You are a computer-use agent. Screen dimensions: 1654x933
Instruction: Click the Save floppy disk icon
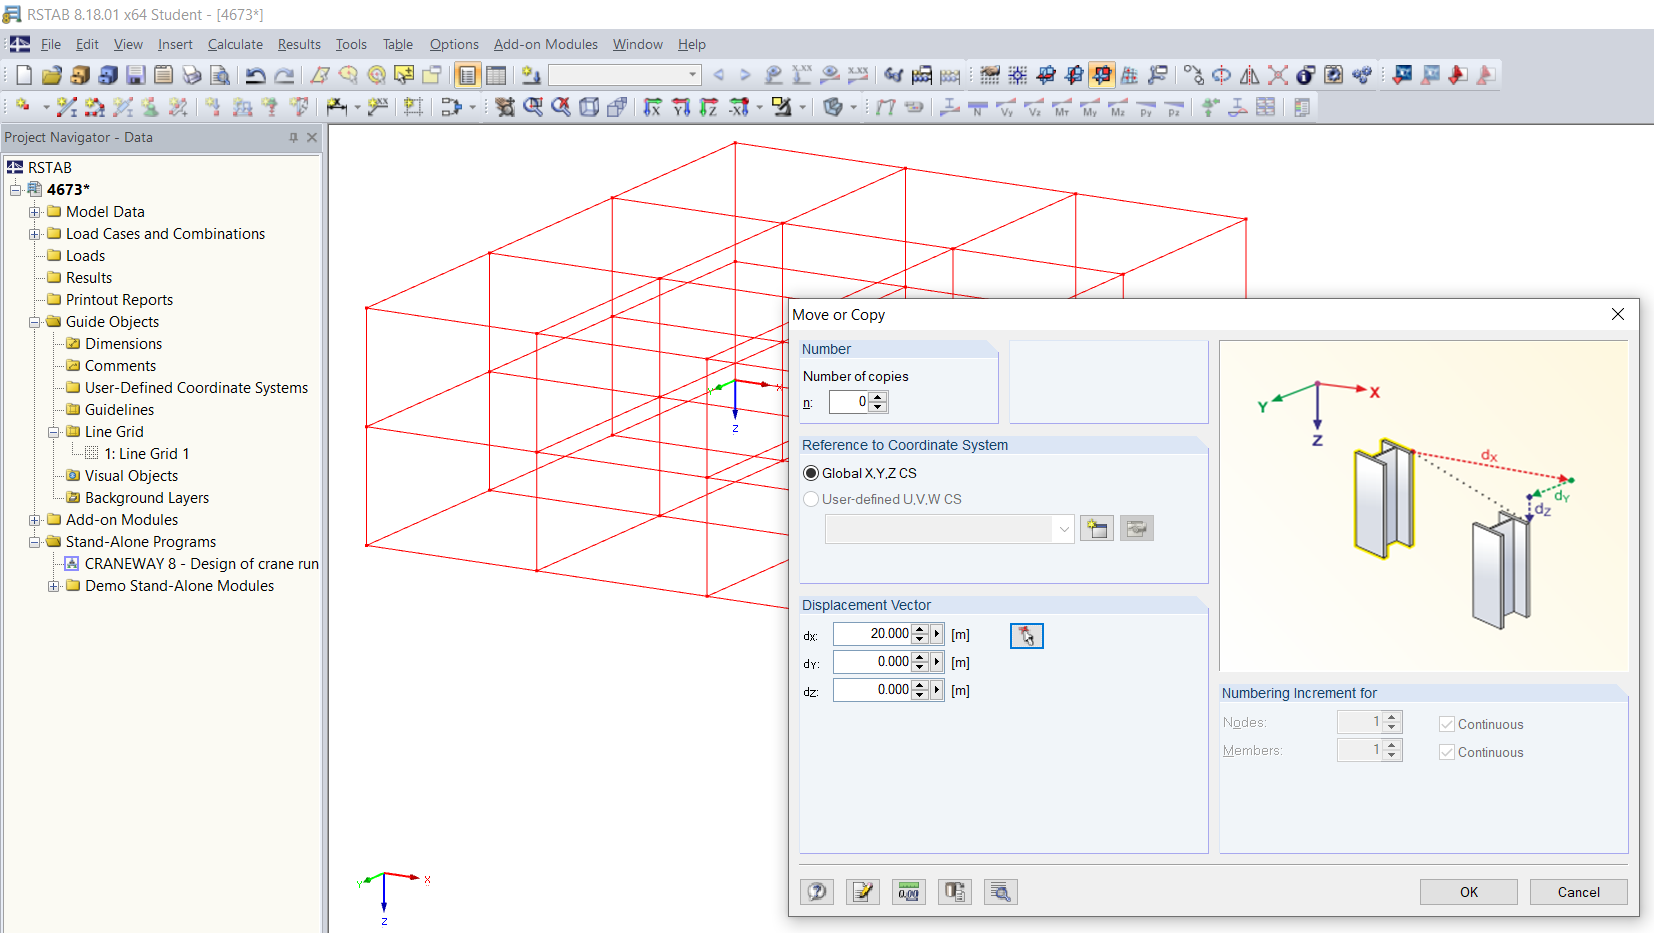[x=136, y=75]
